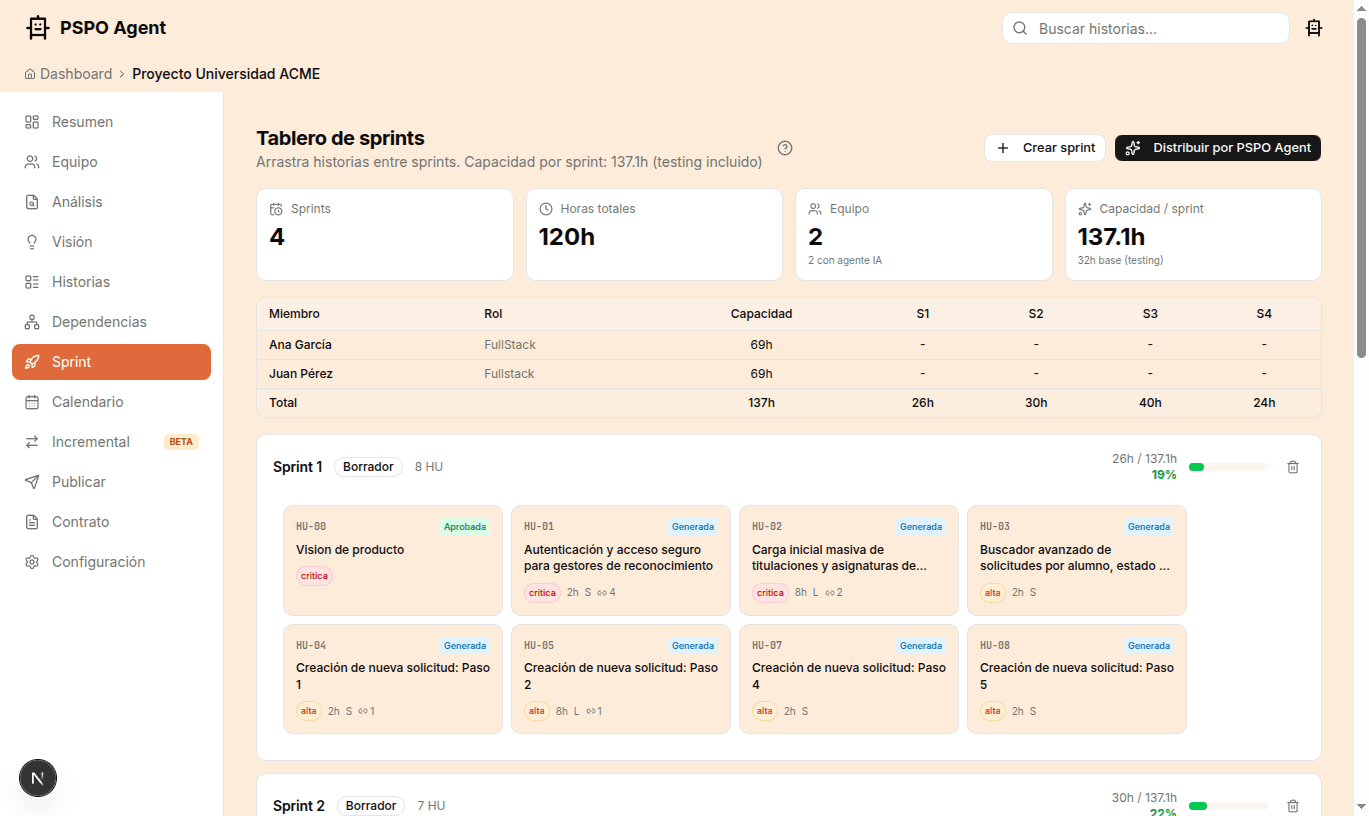
Task: Click the Publicar megaphone icon
Action: click(31, 481)
